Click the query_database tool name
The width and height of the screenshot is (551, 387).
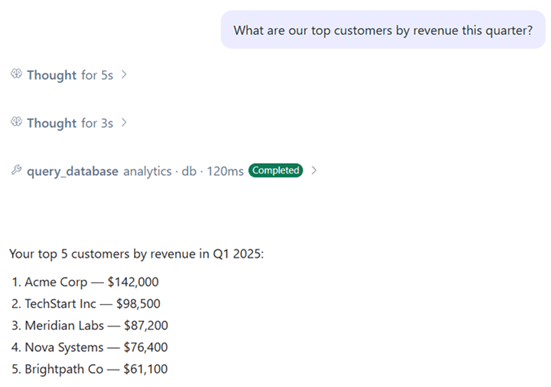pyautogui.click(x=72, y=171)
